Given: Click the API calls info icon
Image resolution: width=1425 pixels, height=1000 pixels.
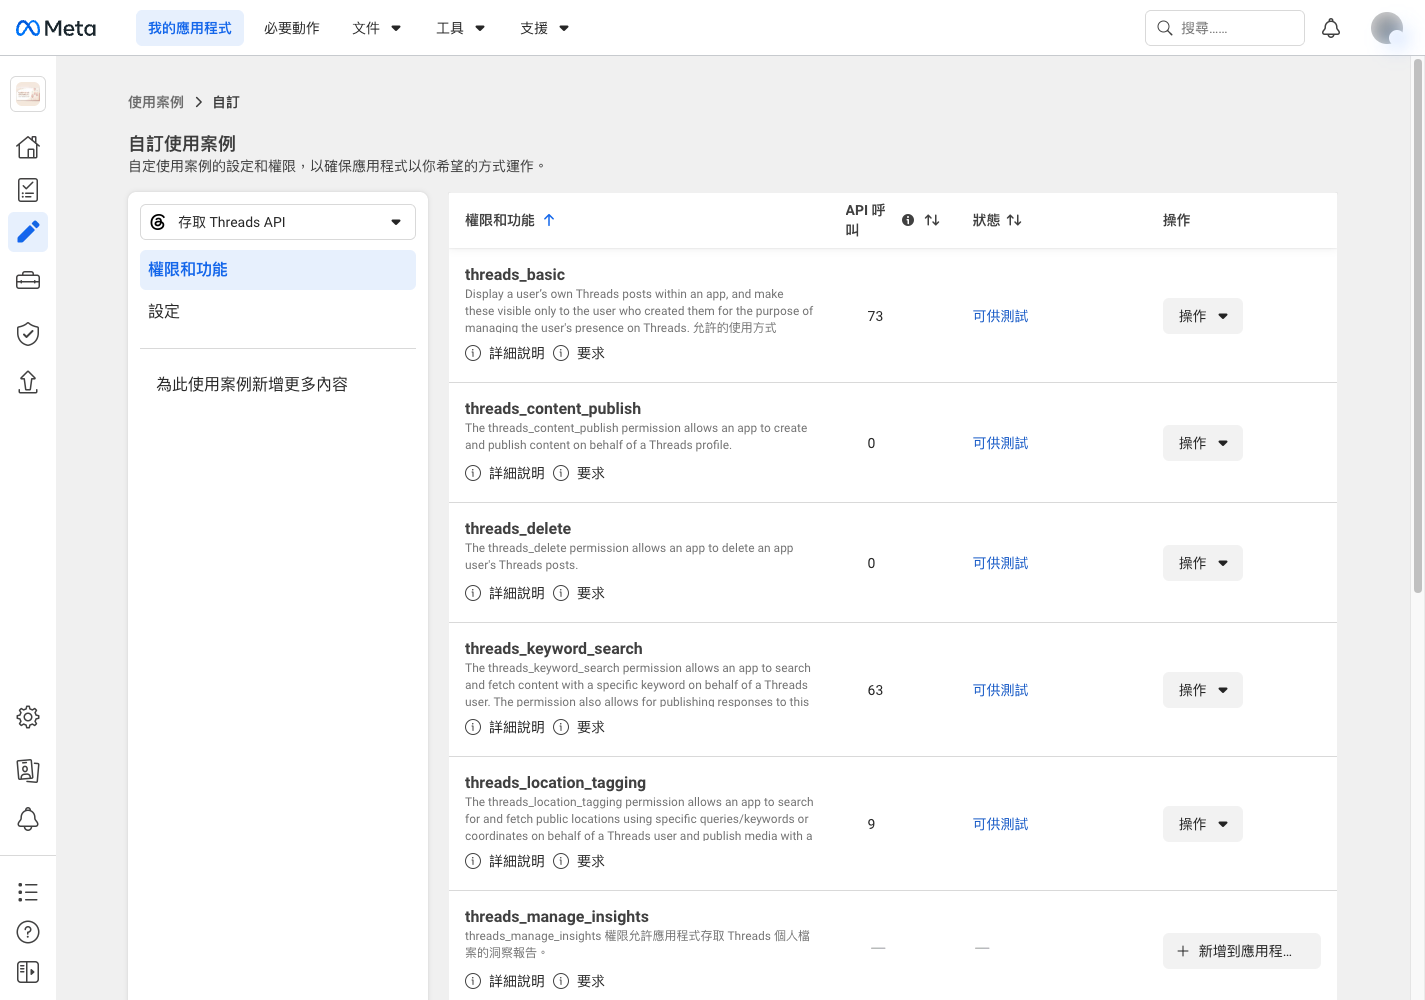Looking at the screenshot, I should [908, 220].
